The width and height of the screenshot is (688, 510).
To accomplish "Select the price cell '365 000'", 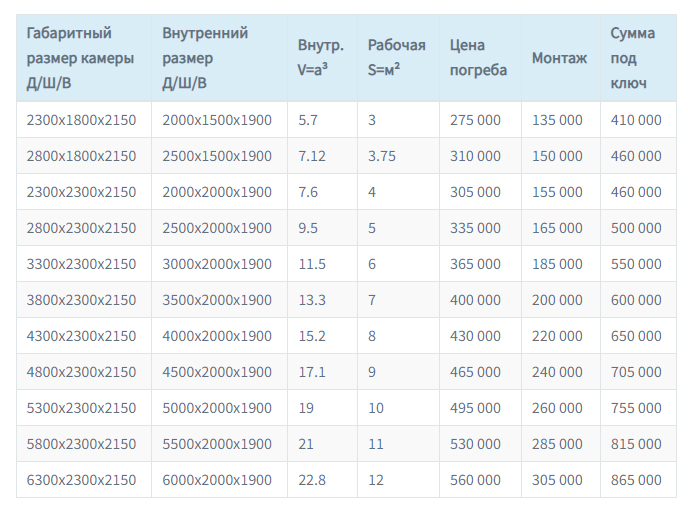I will point(480,264).
